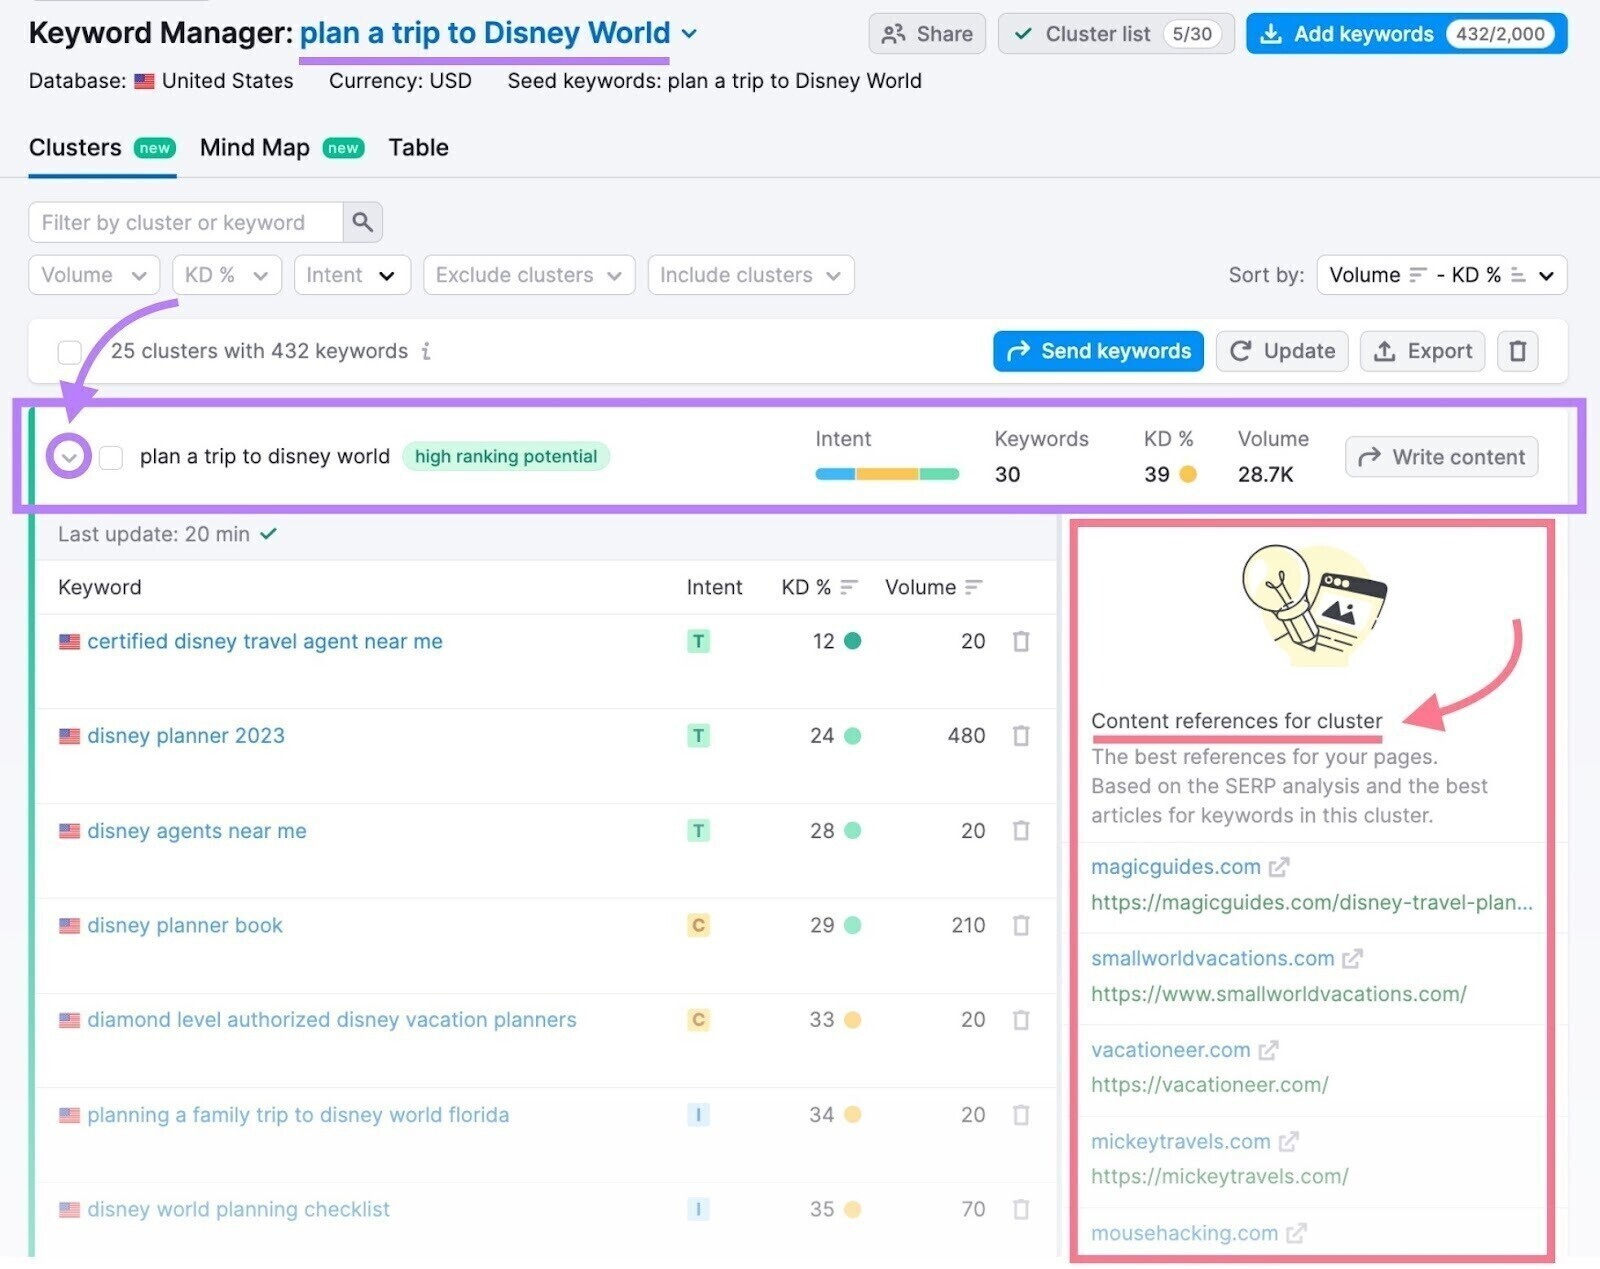Delete keyword disney planner 2023
This screenshot has width=1600, height=1269.
[x=1021, y=736]
